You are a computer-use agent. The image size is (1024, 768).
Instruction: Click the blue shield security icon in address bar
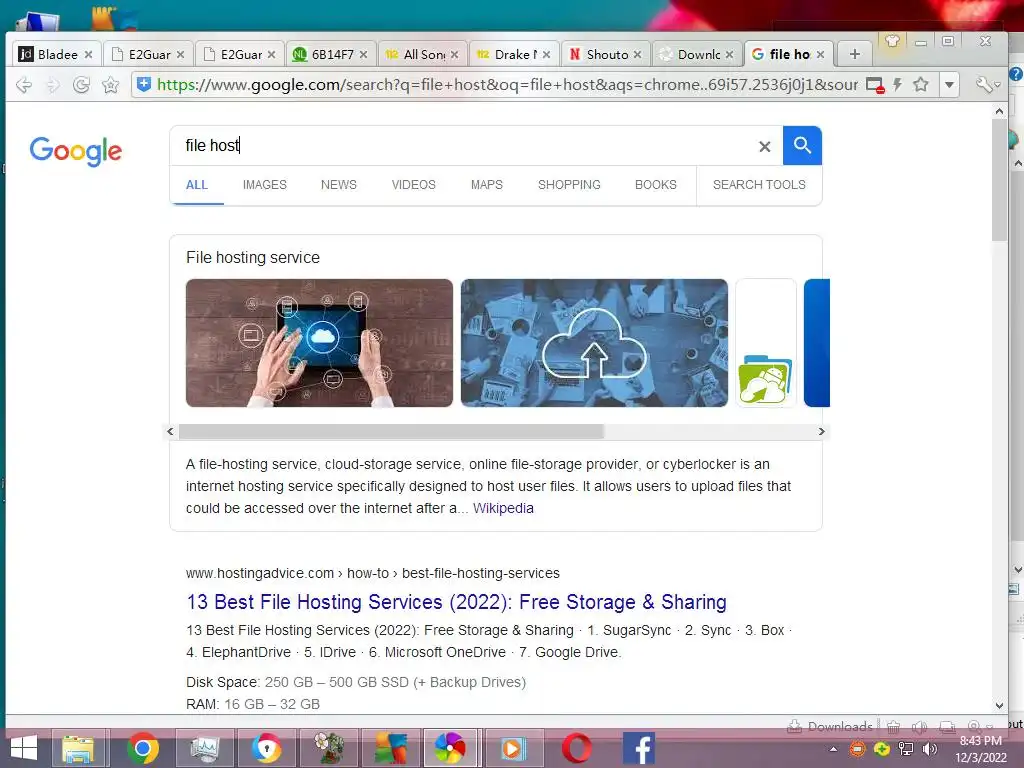pos(144,84)
